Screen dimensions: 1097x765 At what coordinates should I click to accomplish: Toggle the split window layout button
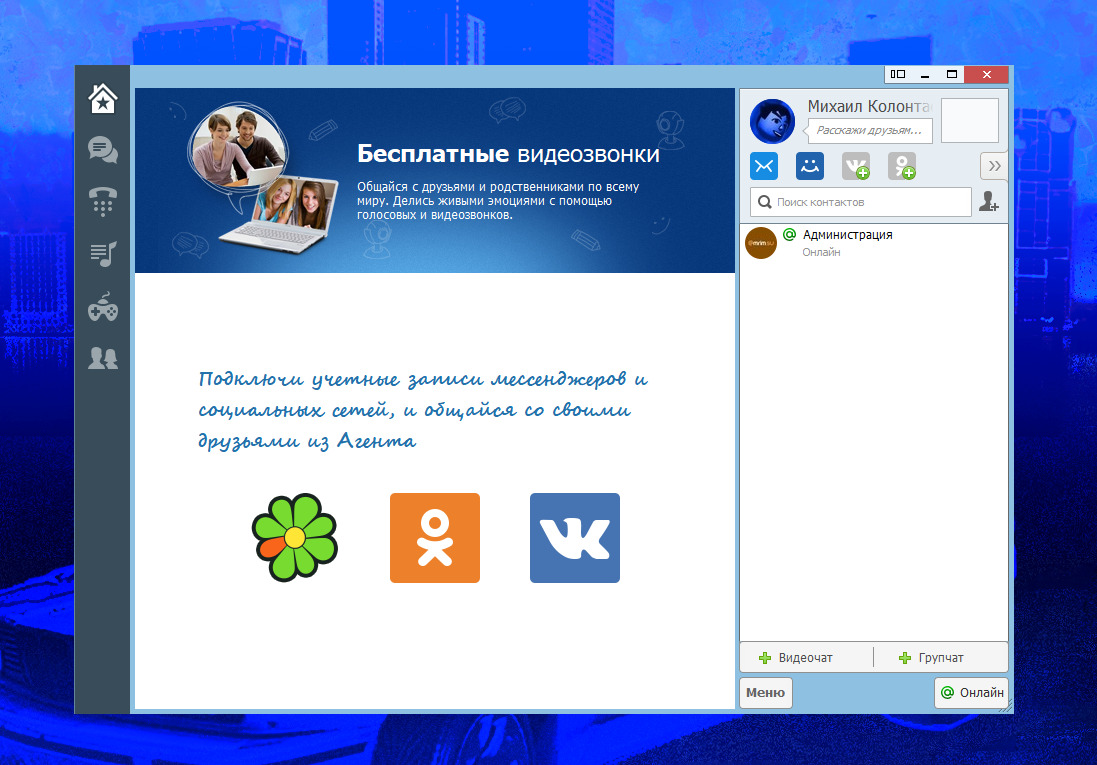(898, 74)
